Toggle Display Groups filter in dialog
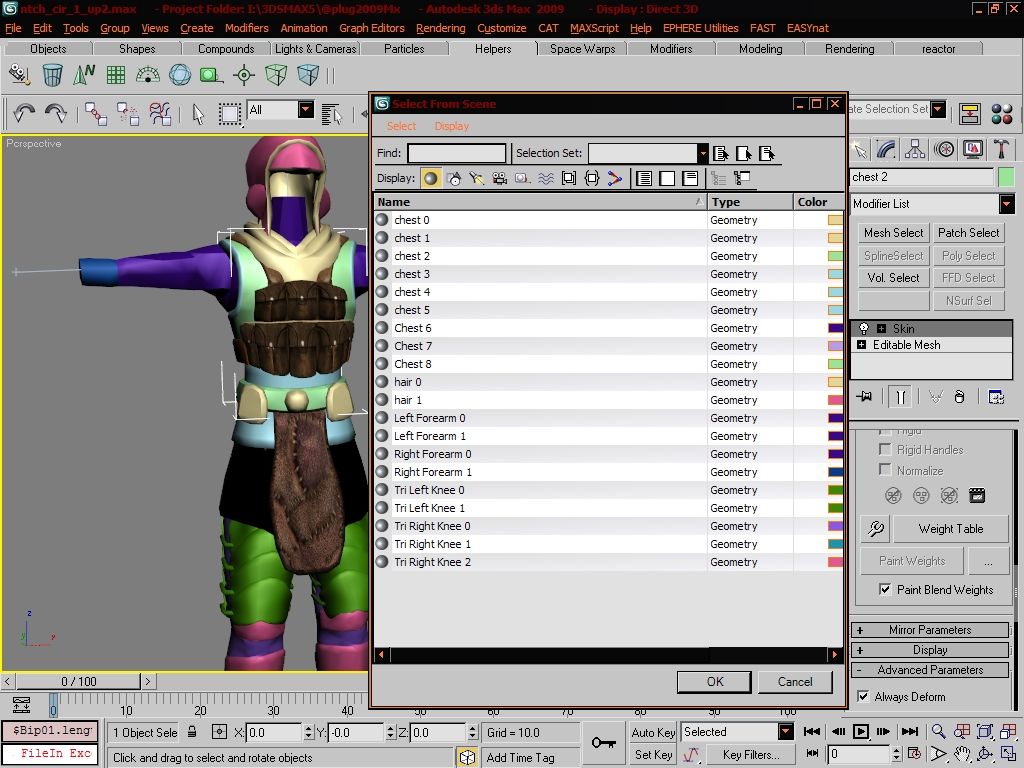1024x768 pixels. [569, 178]
